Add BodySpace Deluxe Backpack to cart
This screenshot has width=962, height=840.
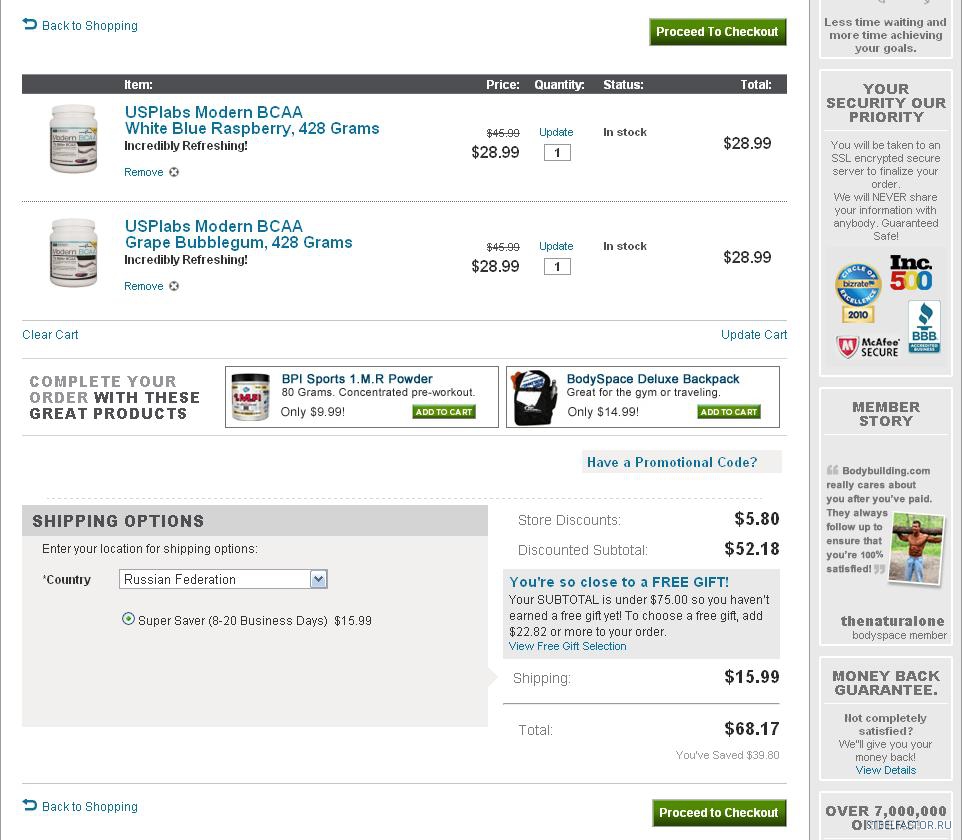click(728, 412)
